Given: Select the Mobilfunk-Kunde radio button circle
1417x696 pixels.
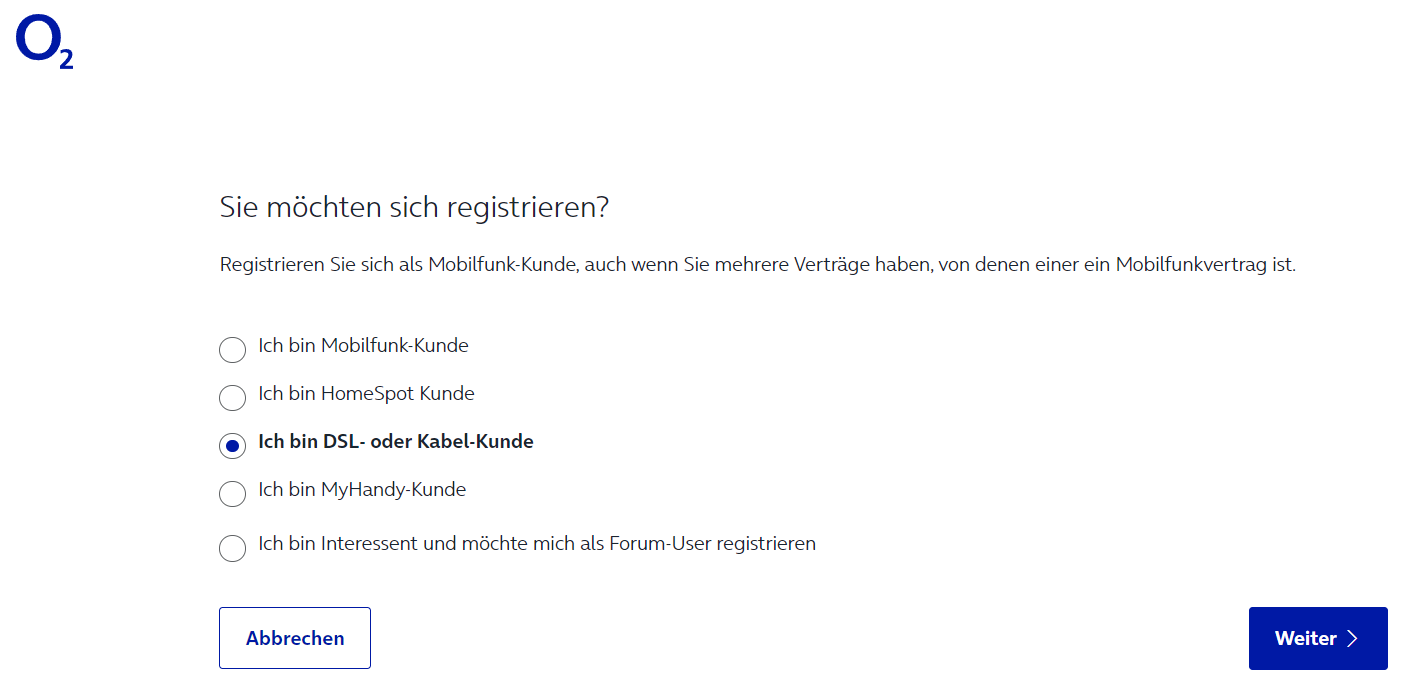Looking at the screenshot, I should [232, 350].
